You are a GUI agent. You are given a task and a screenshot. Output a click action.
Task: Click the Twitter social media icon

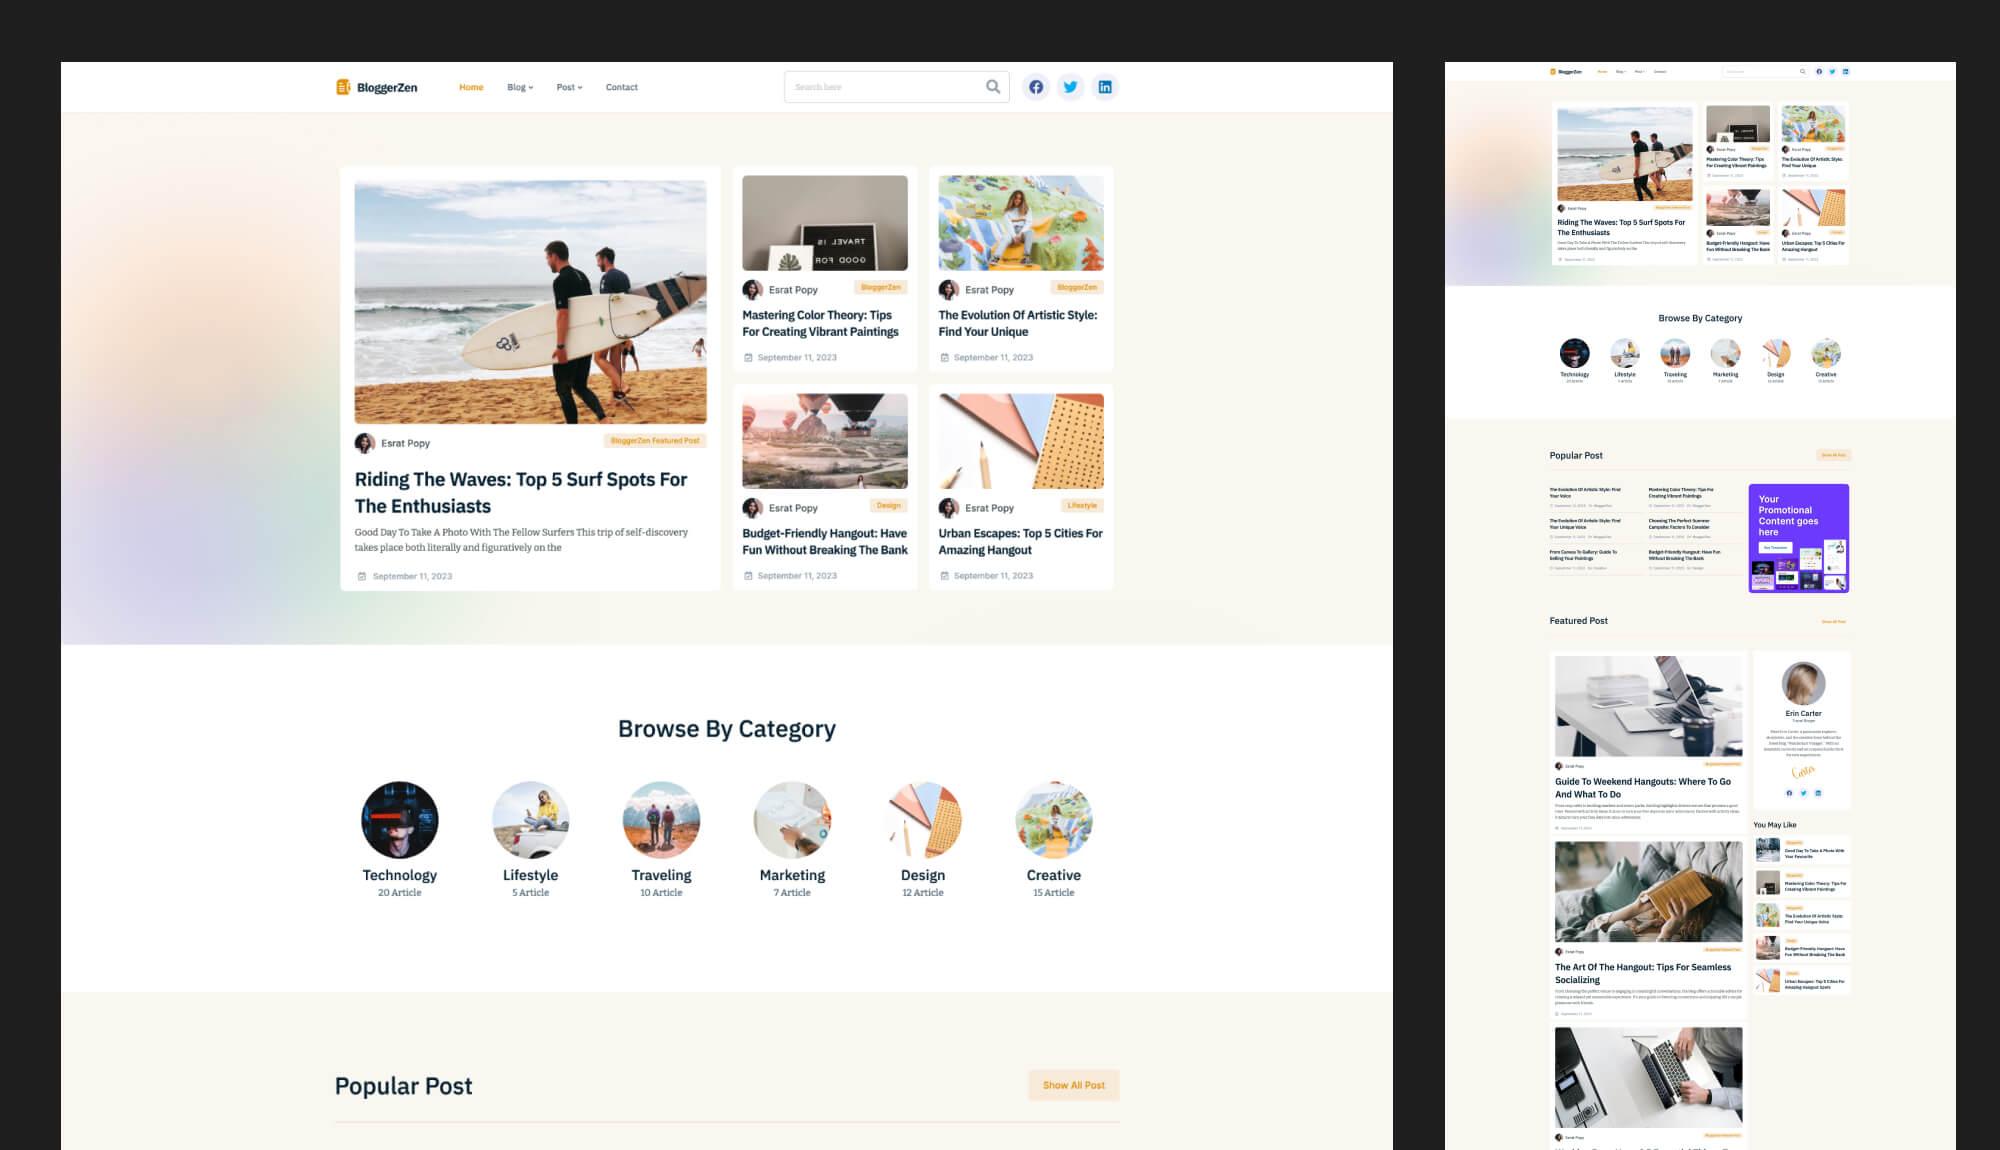(x=1070, y=87)
